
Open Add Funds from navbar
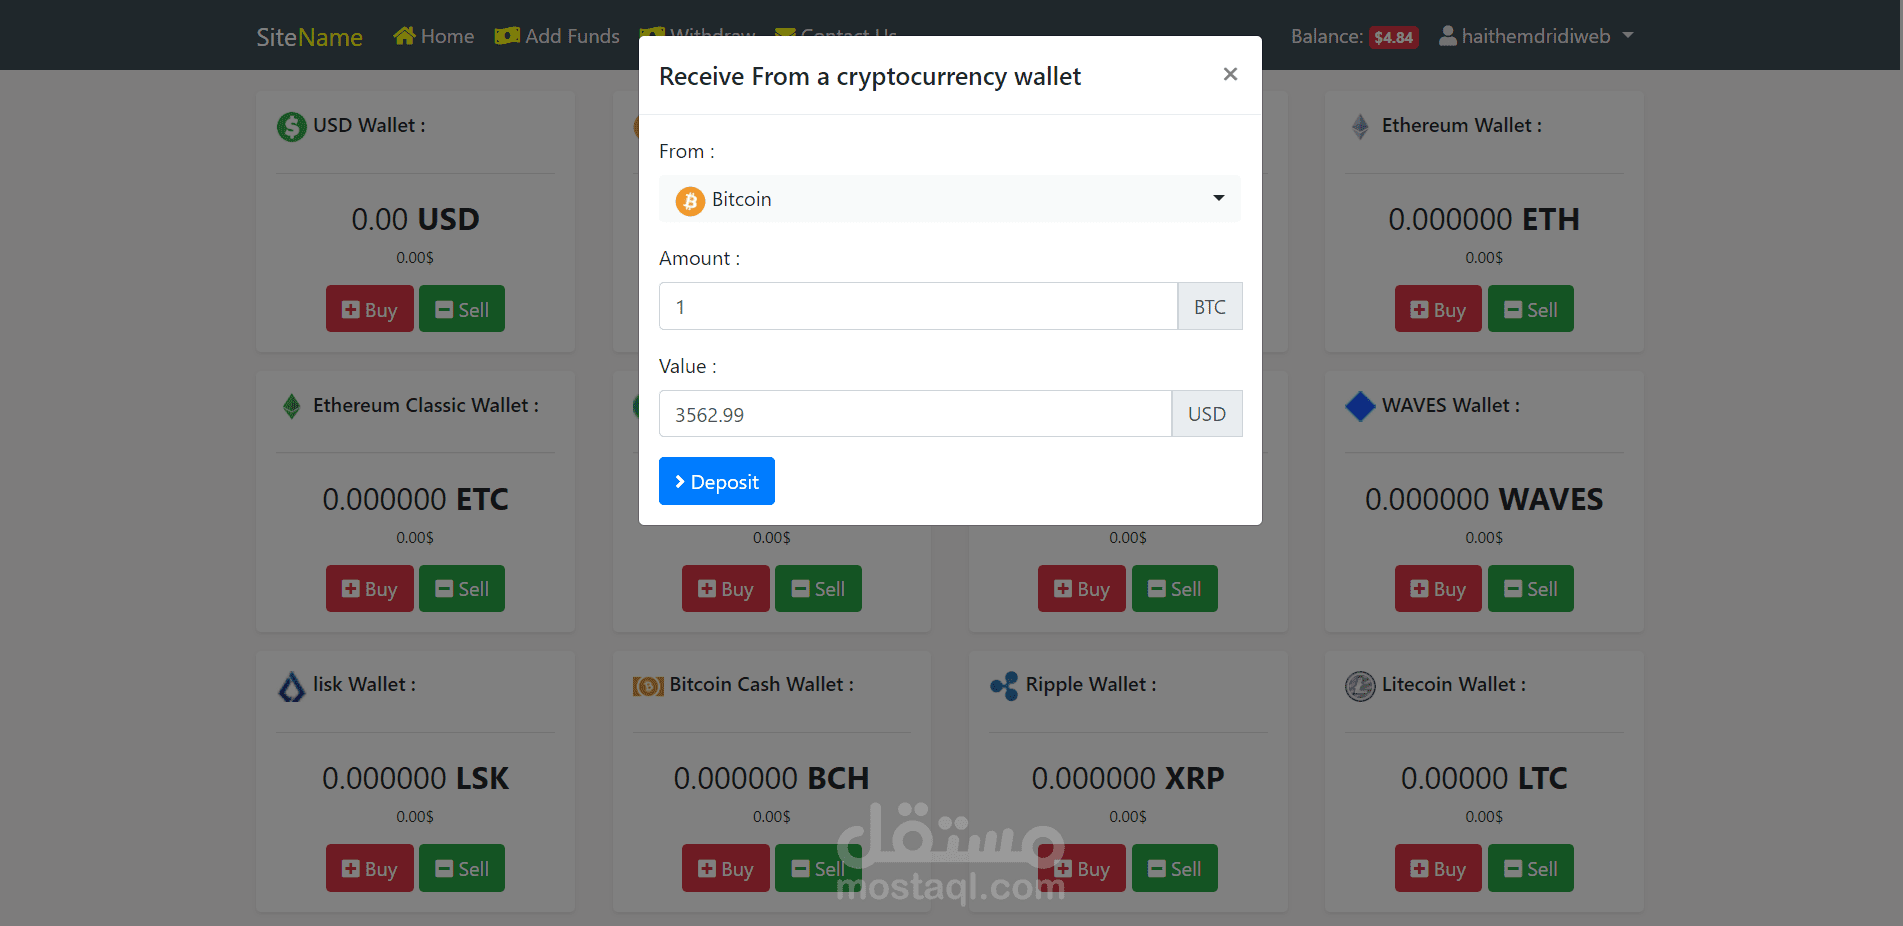pos(557,36)
